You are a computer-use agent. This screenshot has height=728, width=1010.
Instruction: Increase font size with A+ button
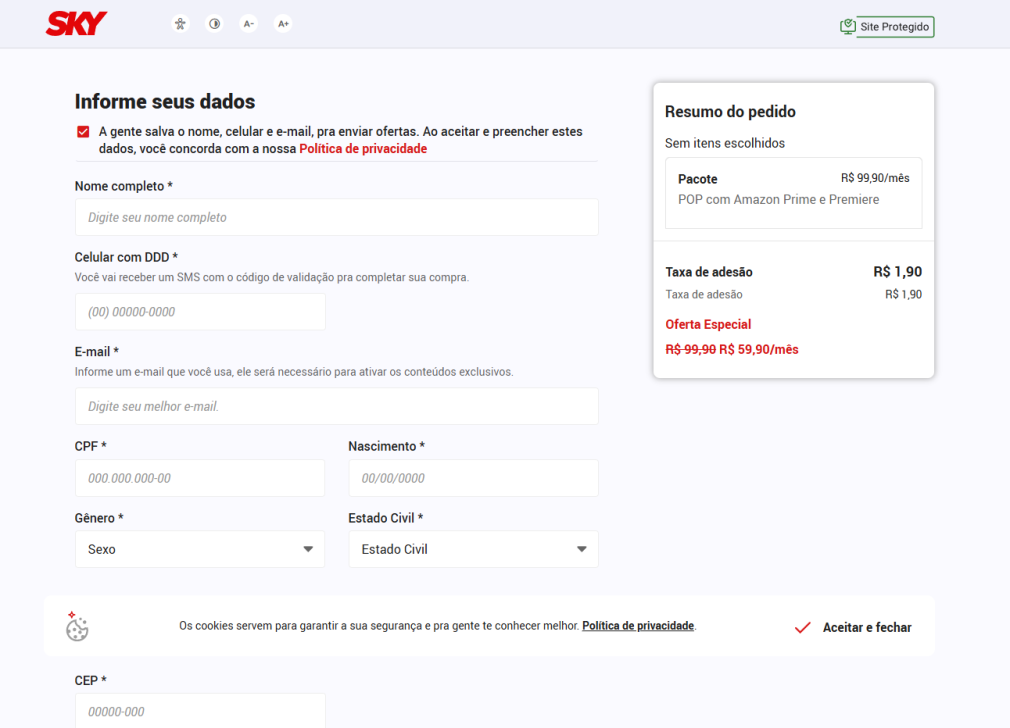pyautogui.click(x=283, y=24)
